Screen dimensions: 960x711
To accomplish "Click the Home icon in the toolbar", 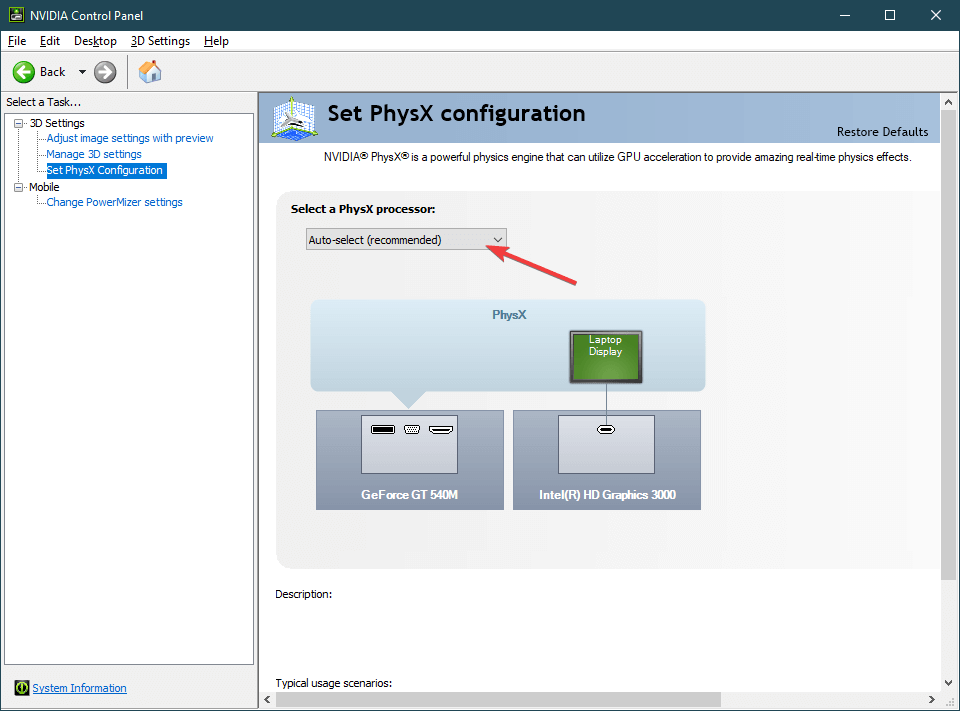I will pyautogui.click(x=149, y=72).
